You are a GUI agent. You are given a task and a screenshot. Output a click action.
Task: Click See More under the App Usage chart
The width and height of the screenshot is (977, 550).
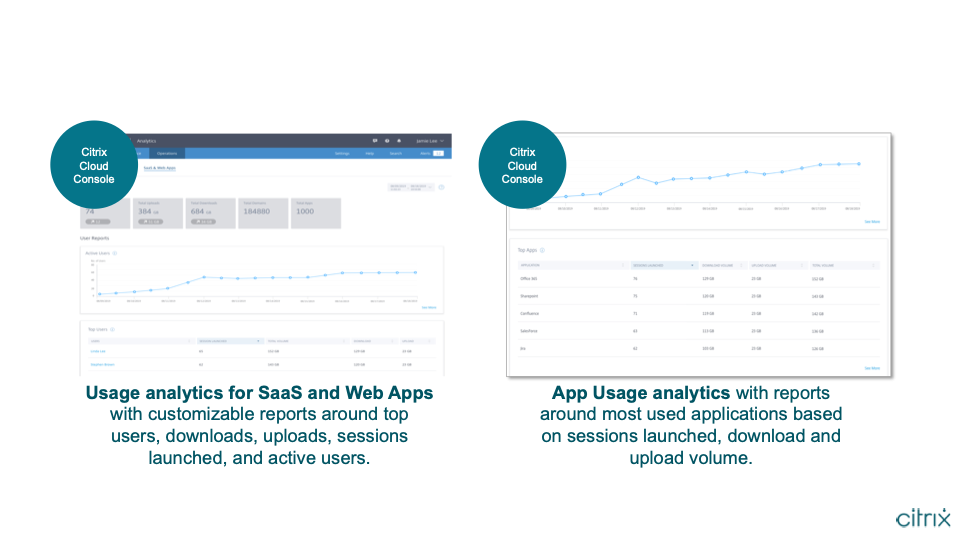tap(872, 222)
